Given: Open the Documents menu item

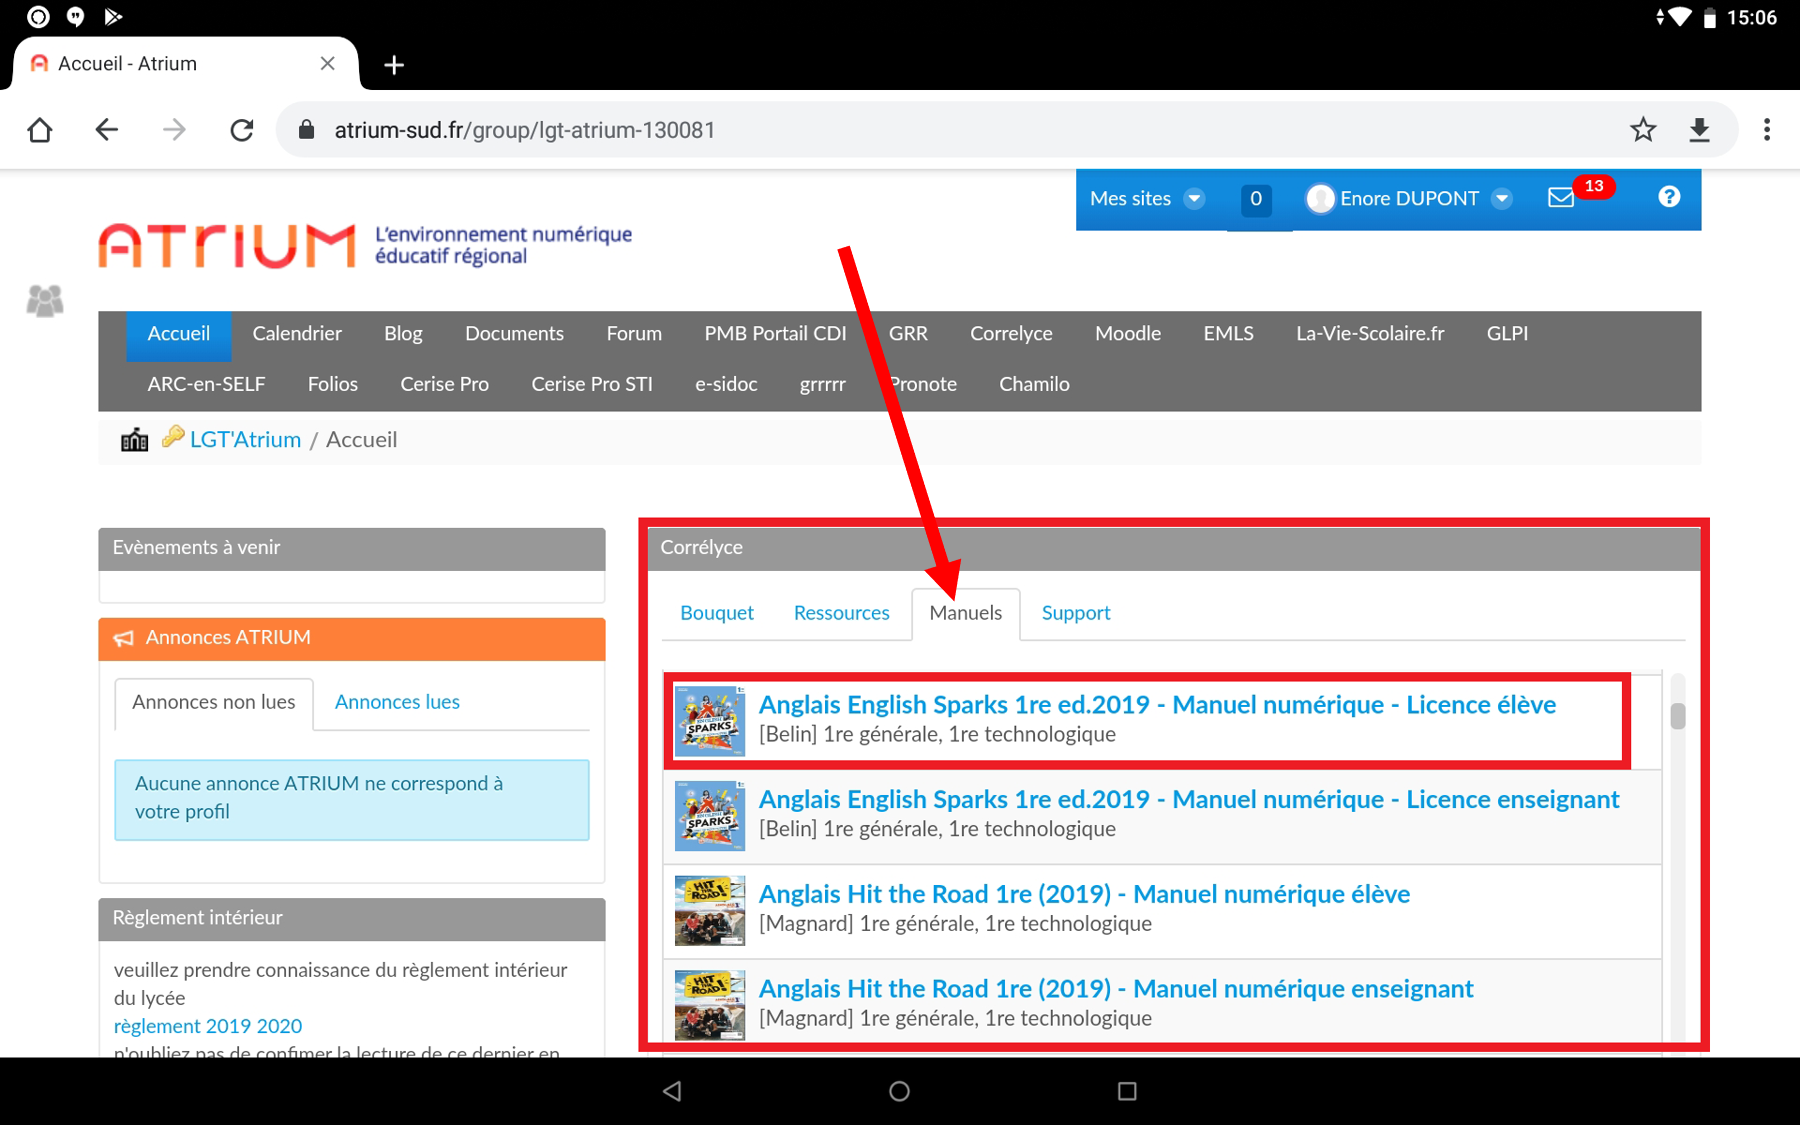Looking at the screenshot, I should click(514, 334).
